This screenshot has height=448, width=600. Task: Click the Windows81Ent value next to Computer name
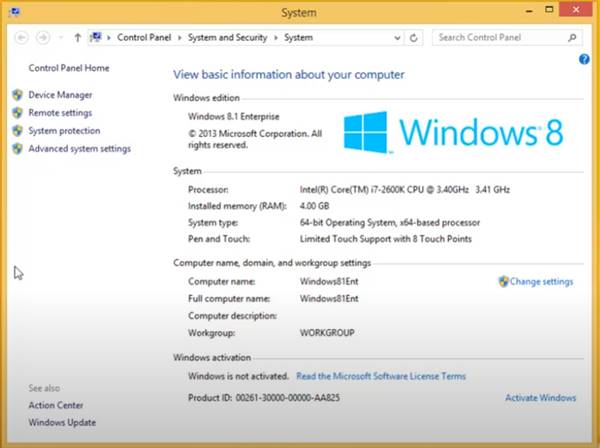point(329,282)
